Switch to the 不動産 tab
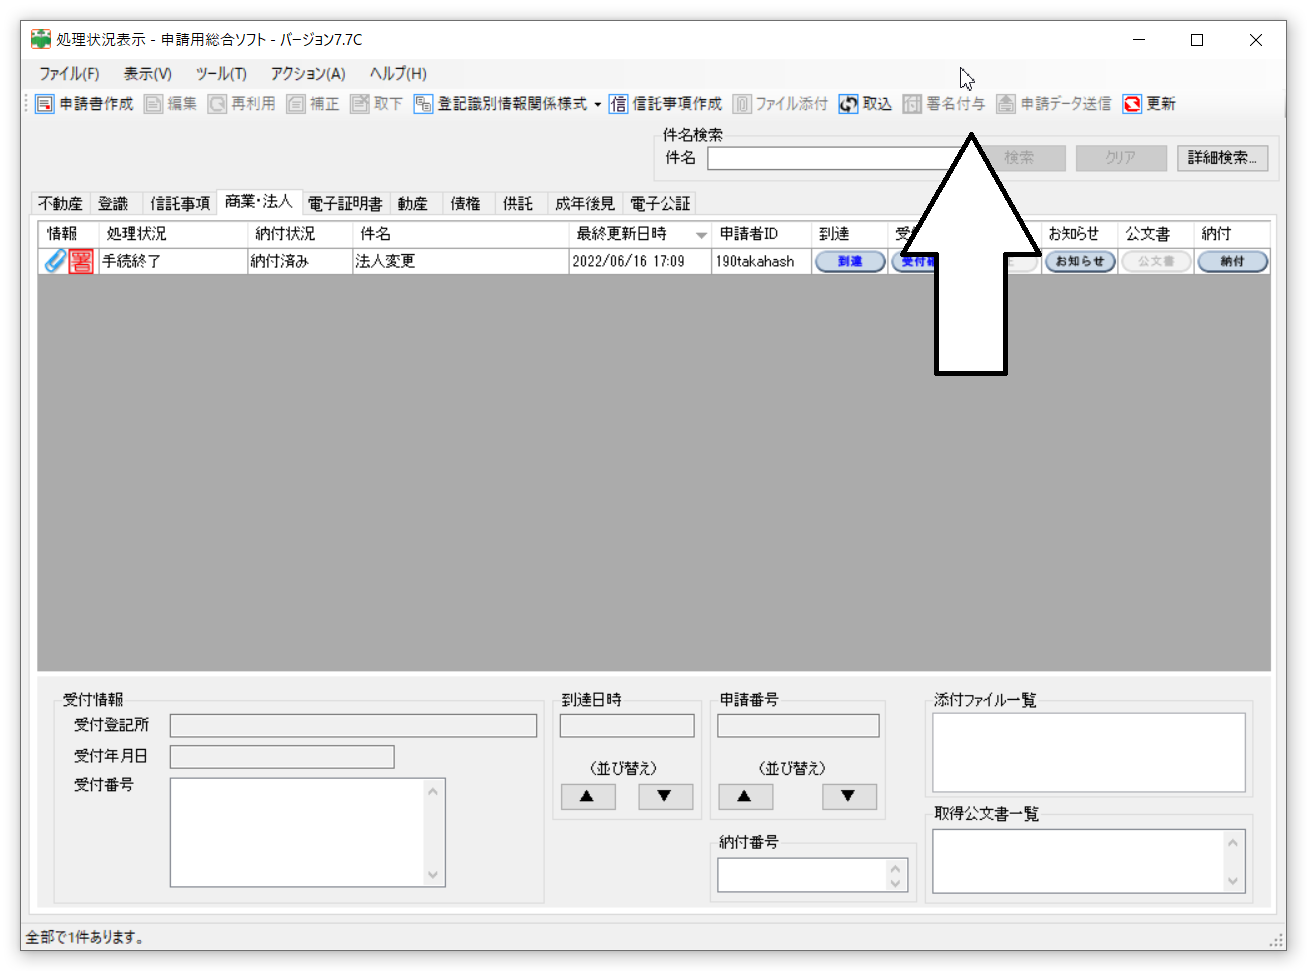 coord(60,204)
